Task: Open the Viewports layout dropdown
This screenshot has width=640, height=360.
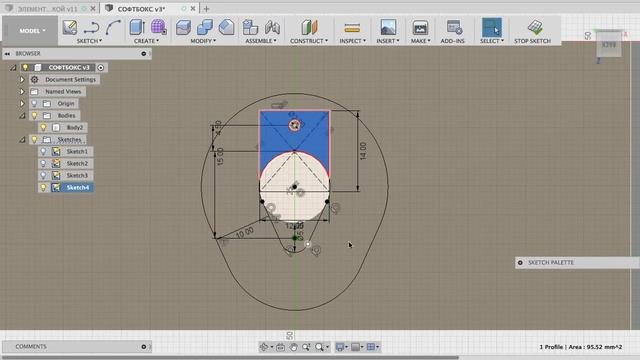Action: 373,347
